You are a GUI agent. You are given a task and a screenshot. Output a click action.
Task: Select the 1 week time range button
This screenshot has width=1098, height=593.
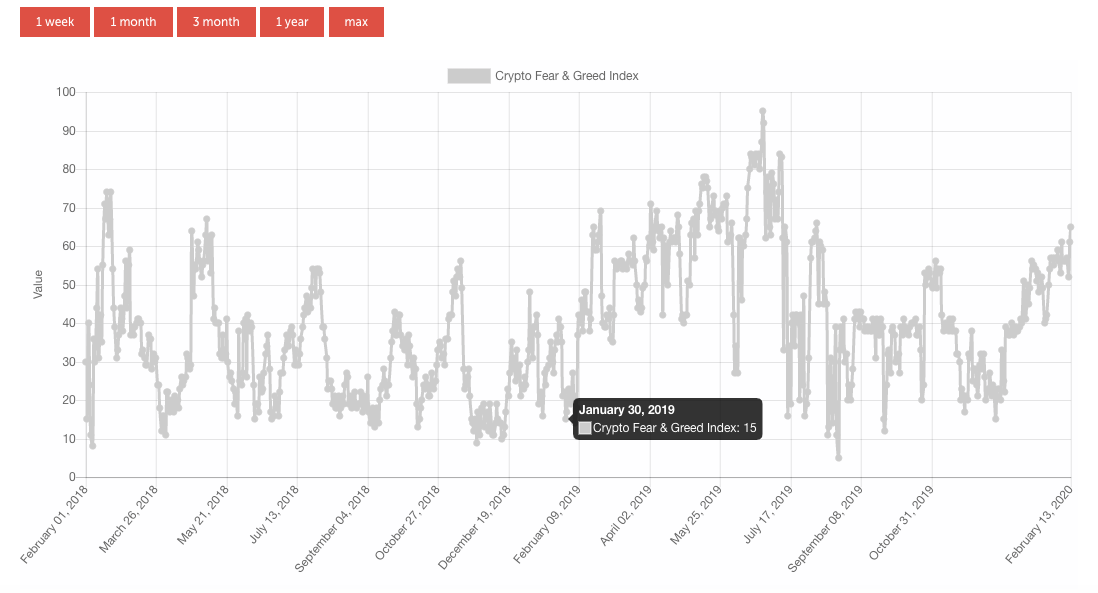coord(54,21)
